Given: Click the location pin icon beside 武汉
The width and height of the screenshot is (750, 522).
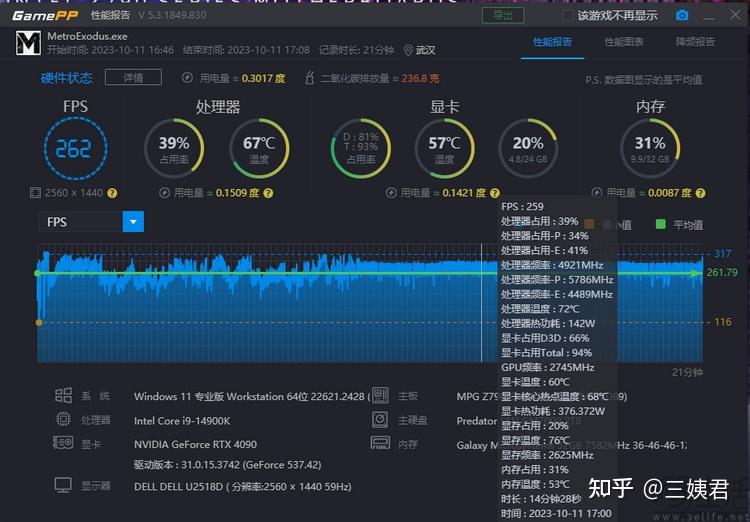Looking at the screenshot, I should [408, 50].
